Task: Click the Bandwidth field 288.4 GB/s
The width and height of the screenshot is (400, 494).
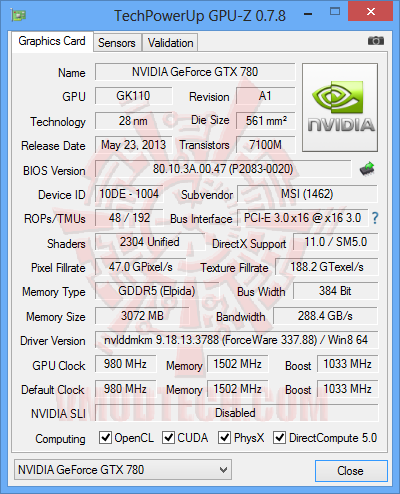Action: pyautogui.click(x=325, y=316)
